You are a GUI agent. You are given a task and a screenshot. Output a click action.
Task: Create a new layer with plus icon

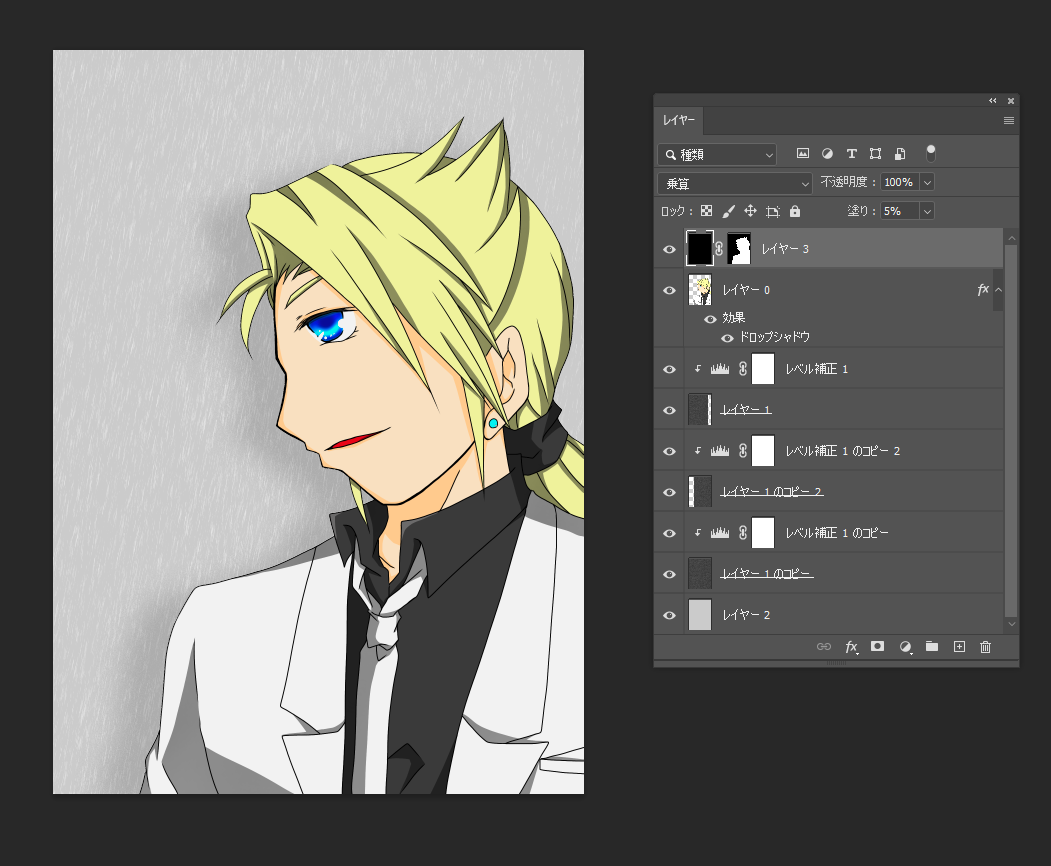[x=959, y=647]
